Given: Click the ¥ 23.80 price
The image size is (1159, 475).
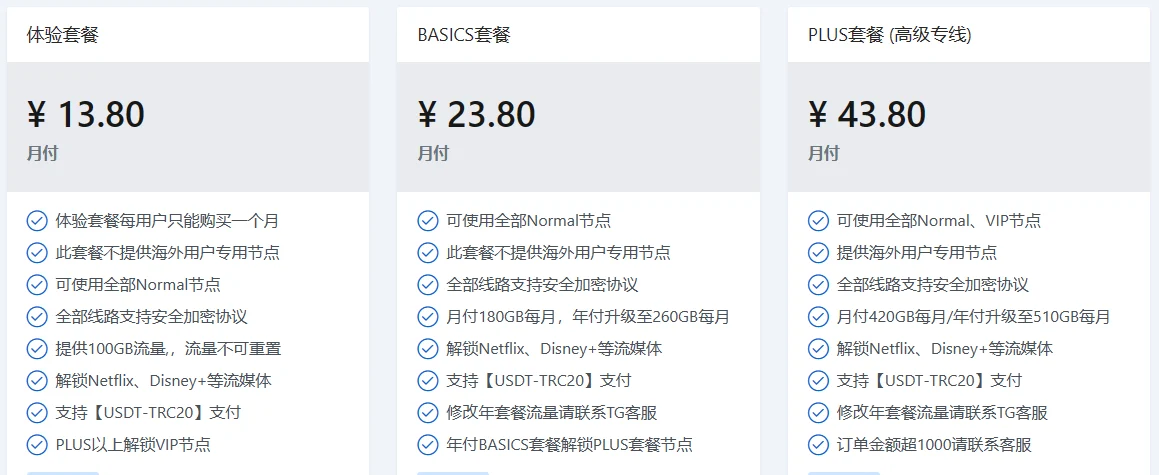Looking at the screenshot, I should pos(476,115).
